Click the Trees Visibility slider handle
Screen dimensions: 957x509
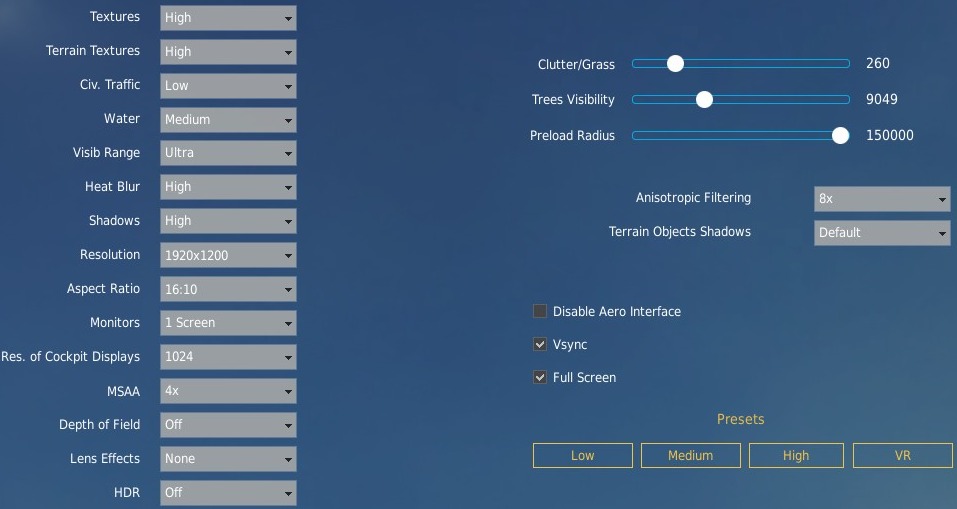point(704,99)
